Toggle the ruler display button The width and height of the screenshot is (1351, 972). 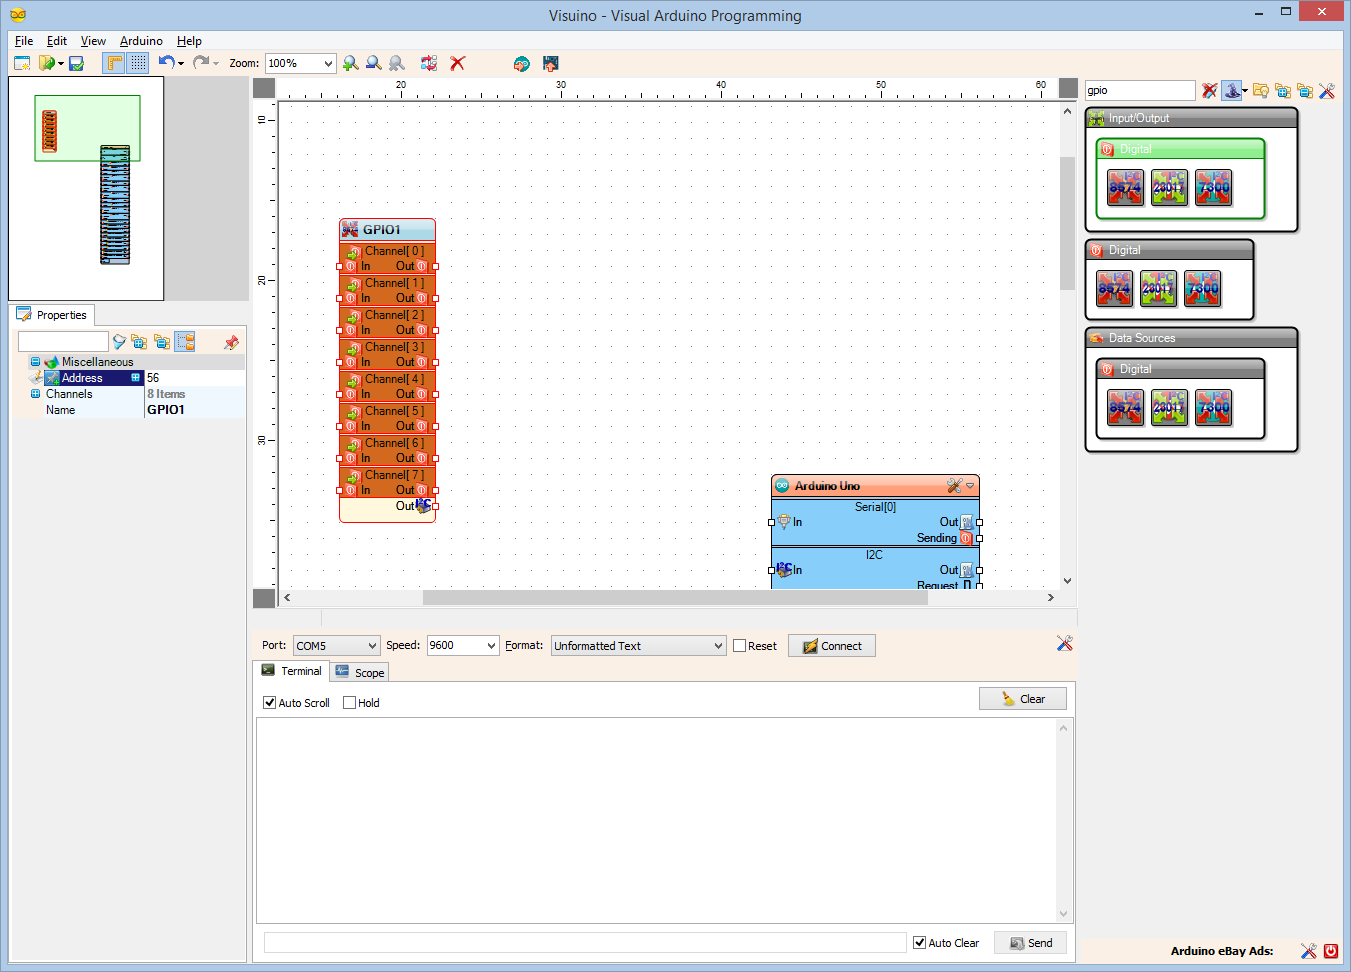pos(115,63)
